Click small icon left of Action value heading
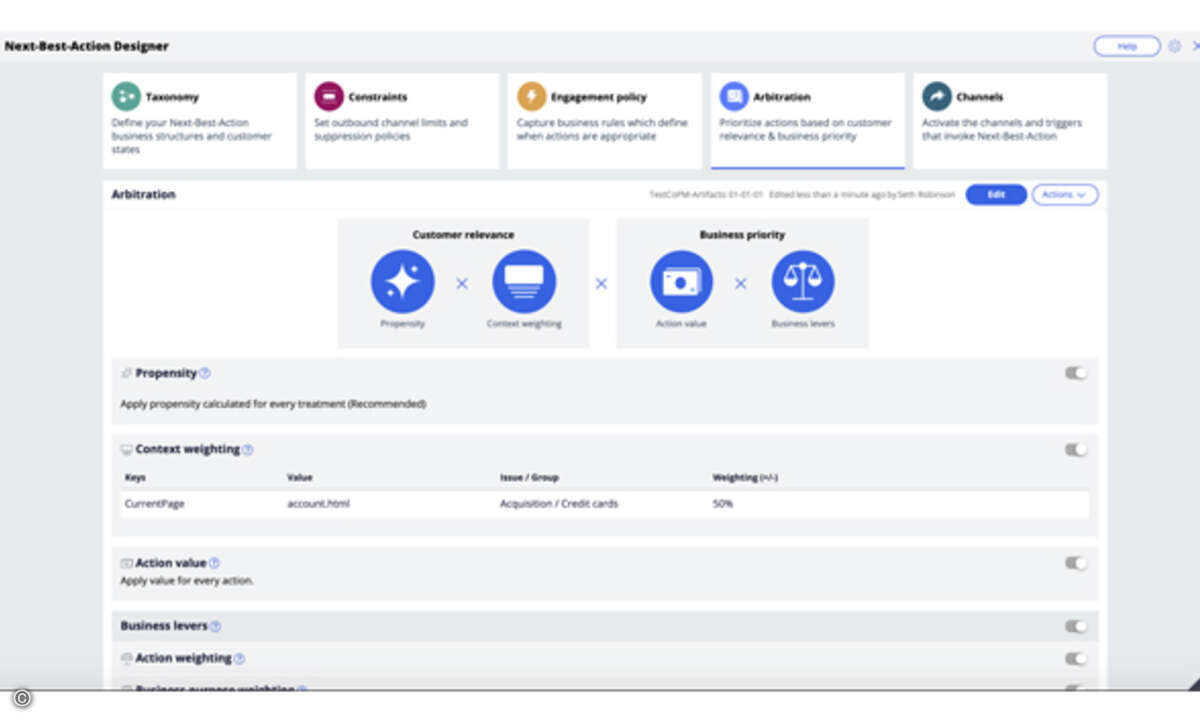Viewport: 1200px width, 720px height. point(126,563)
